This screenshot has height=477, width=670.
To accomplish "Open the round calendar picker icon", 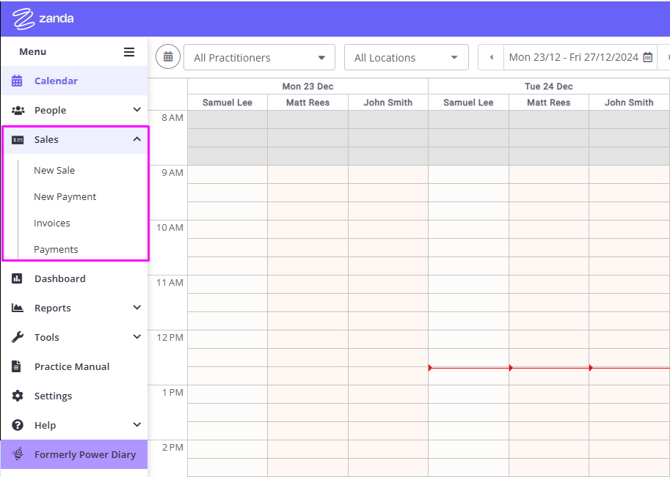I will pyautogui.click(x=168, y=57).
